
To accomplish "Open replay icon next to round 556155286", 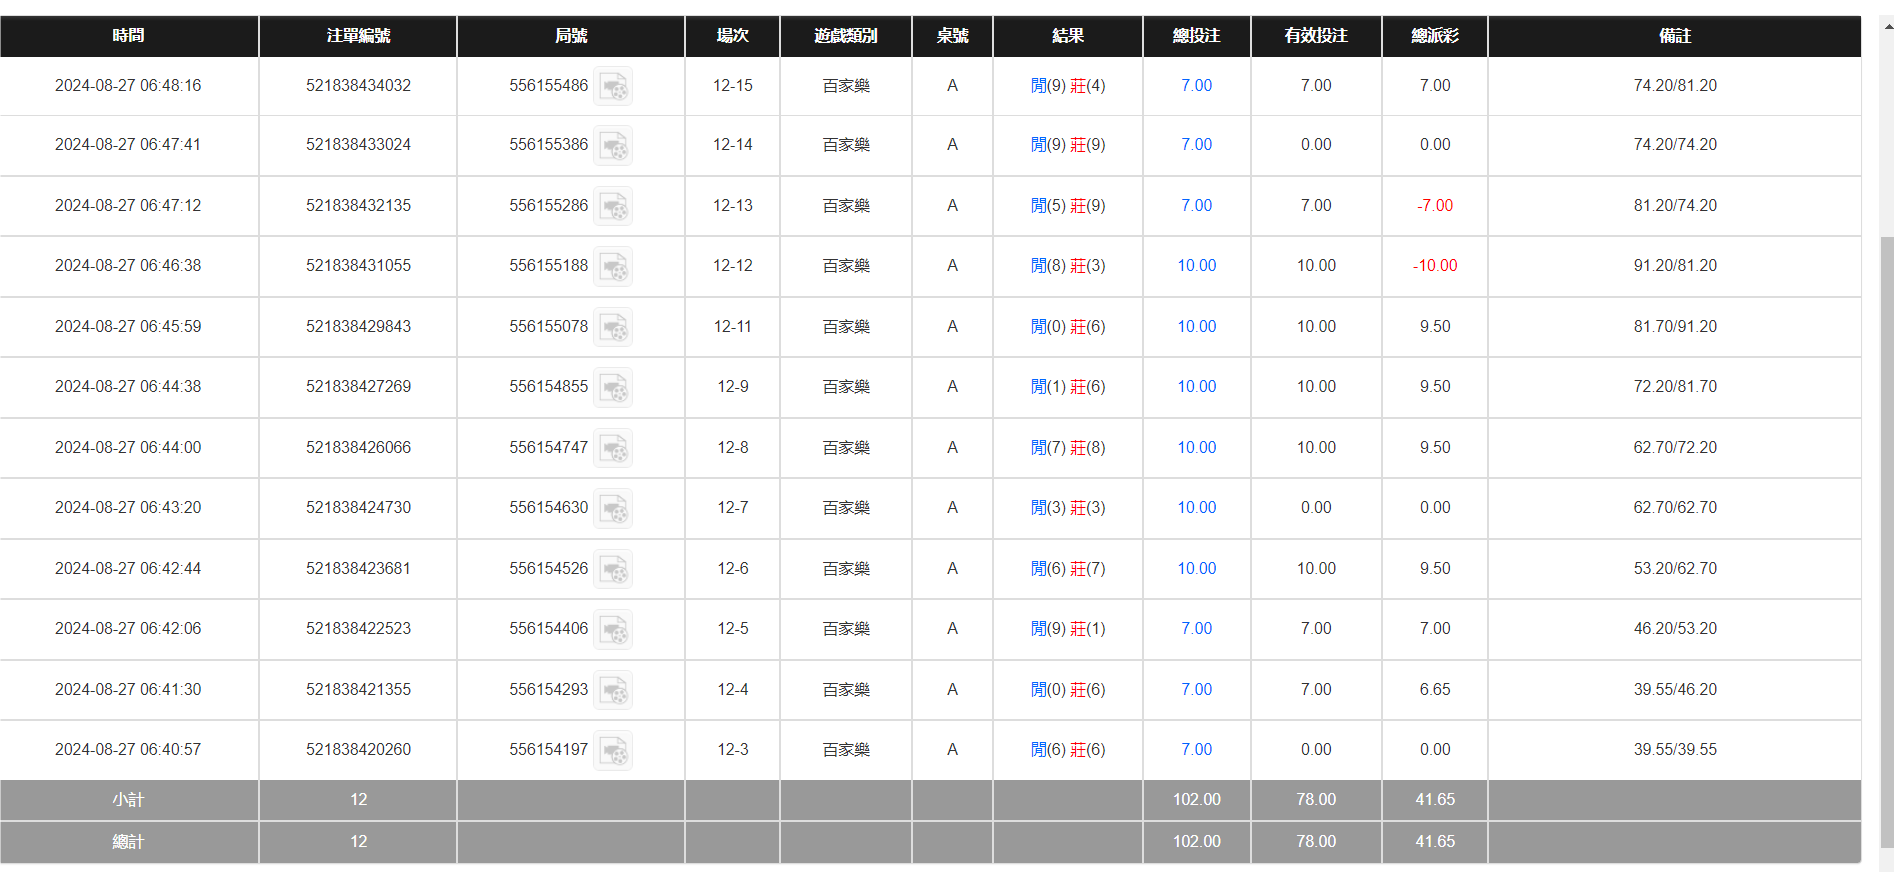I will pyautogui.click(x=613, y=206).
